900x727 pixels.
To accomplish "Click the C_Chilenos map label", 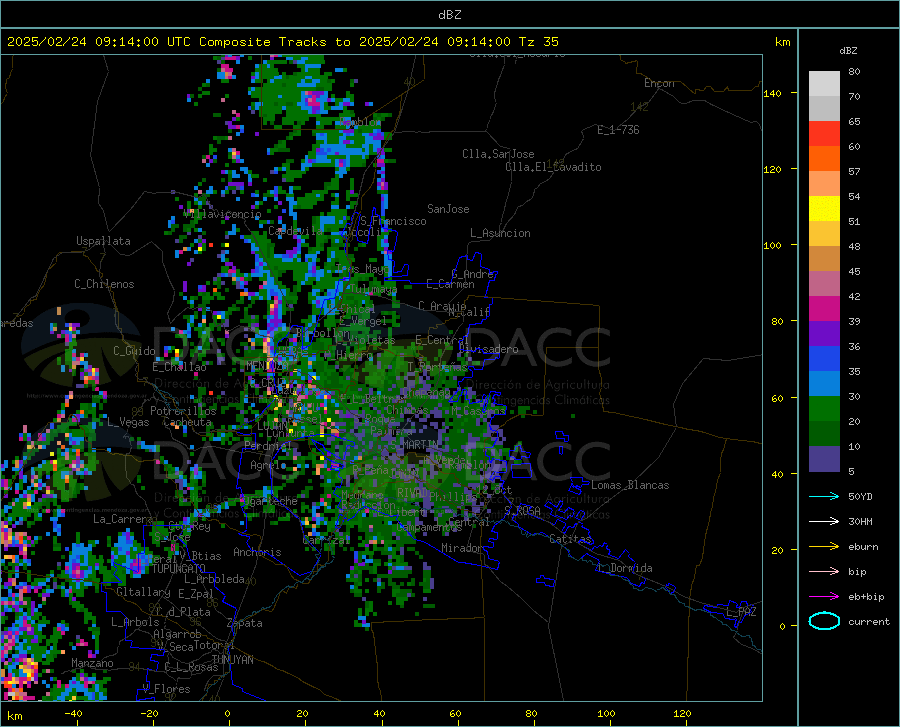I will pos(104,284).
